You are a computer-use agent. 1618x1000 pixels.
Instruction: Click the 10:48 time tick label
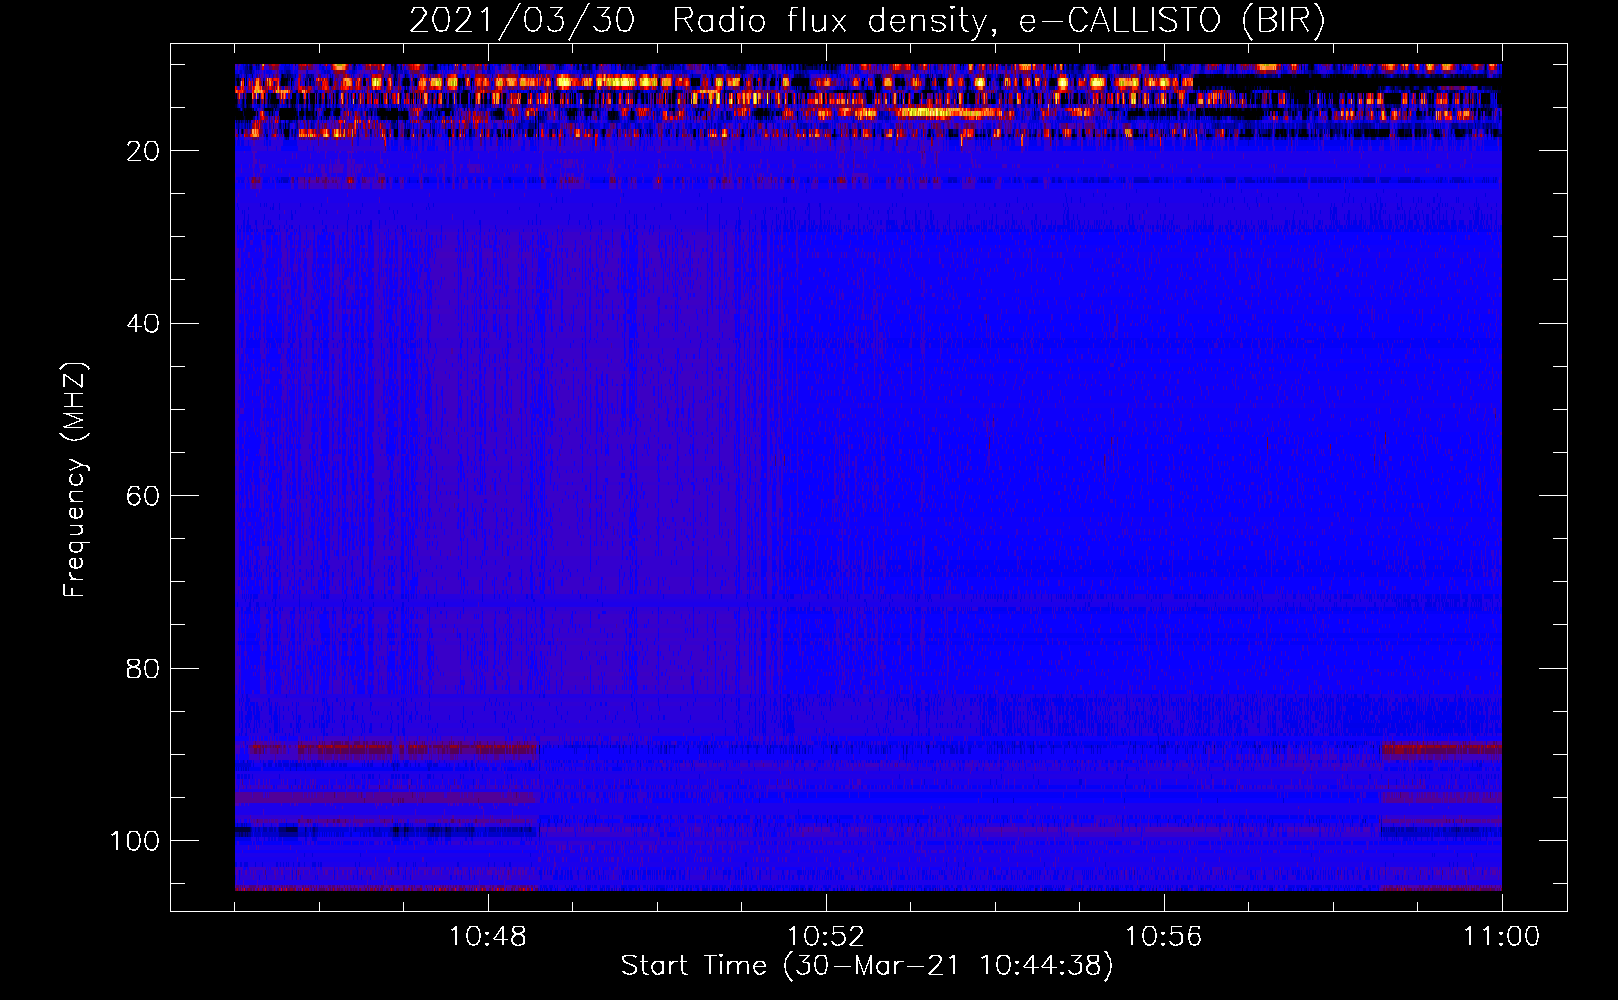(488, 937)
